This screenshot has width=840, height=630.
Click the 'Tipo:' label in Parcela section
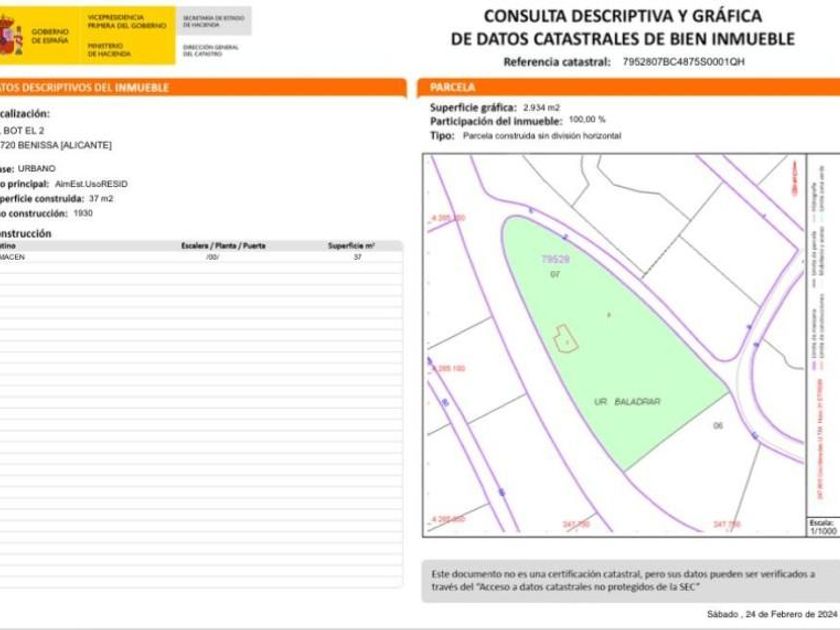(442, 136)
